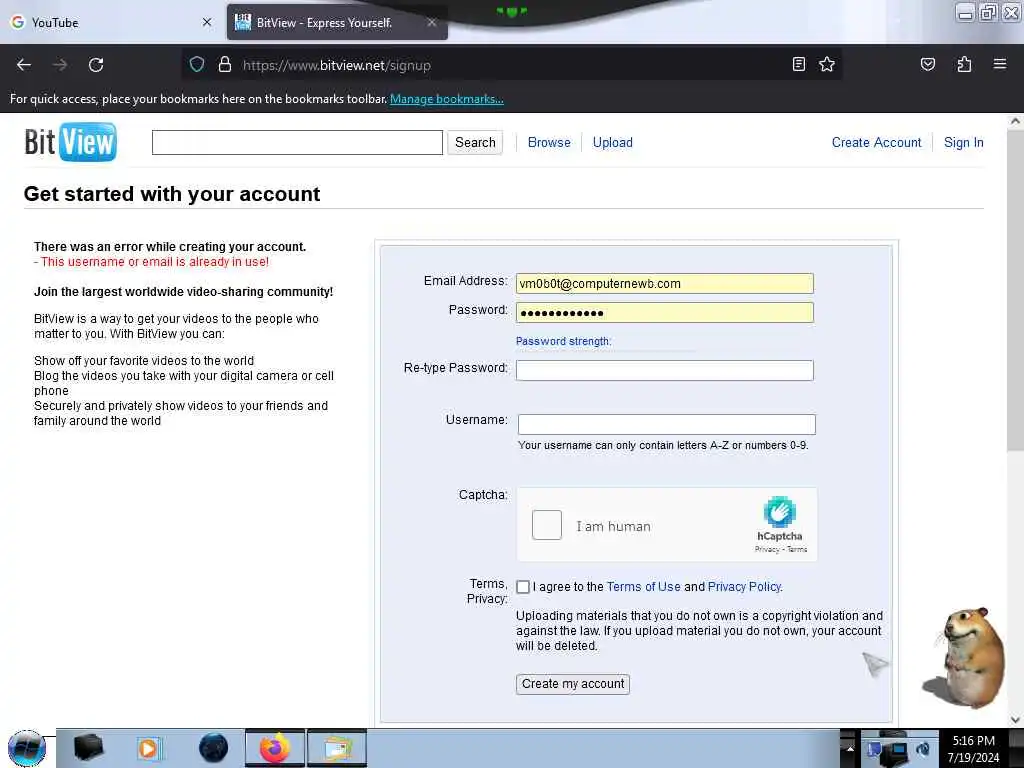Open the Firefox hamburger menu

pyautogui.click(x=999, y=64)
